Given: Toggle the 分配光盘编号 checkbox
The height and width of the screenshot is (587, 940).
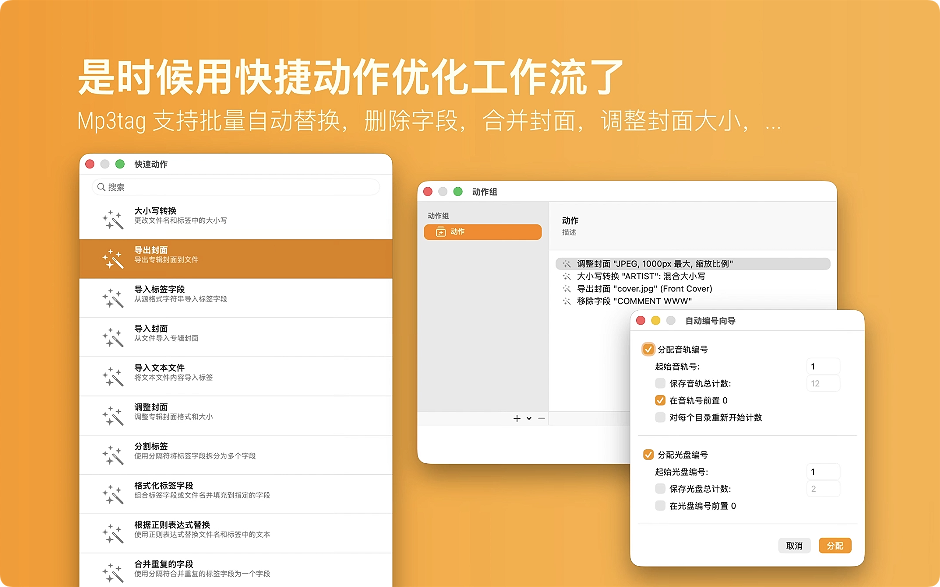Looking at the screenshot, I should click(x=648, y=454).
